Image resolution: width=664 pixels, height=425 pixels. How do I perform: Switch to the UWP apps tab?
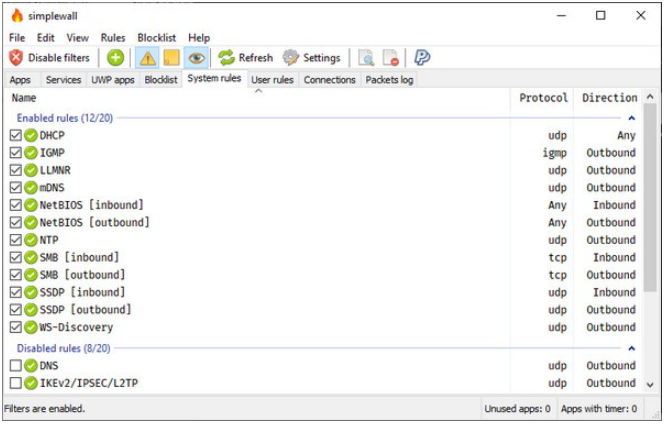(113, 80)
